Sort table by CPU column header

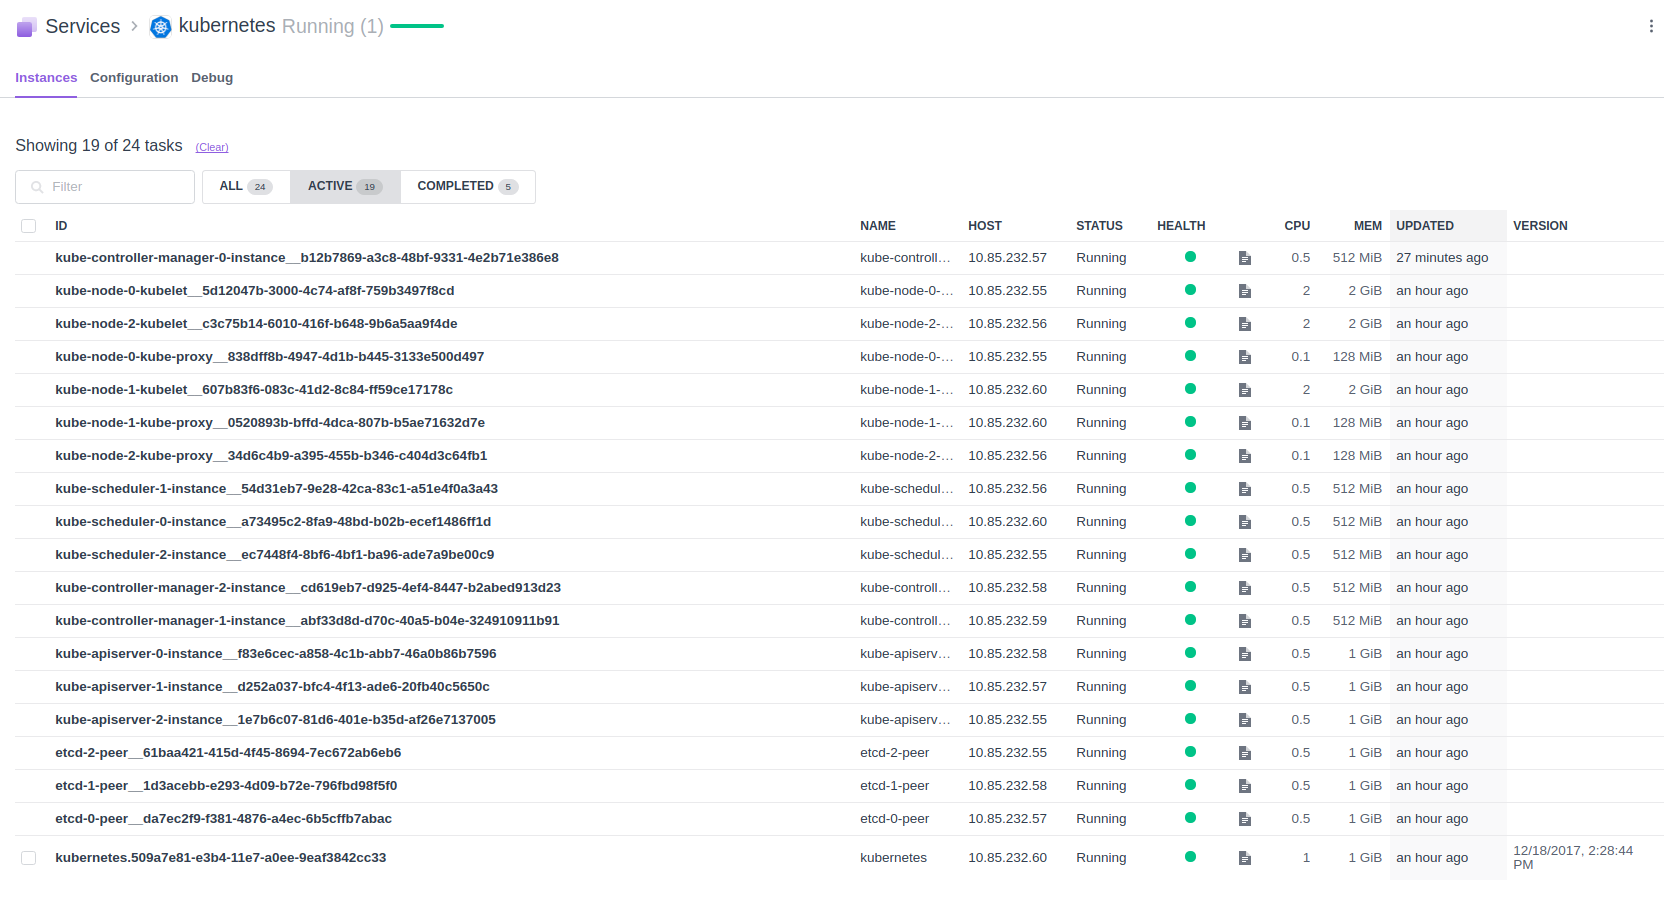coord(1297,226)
